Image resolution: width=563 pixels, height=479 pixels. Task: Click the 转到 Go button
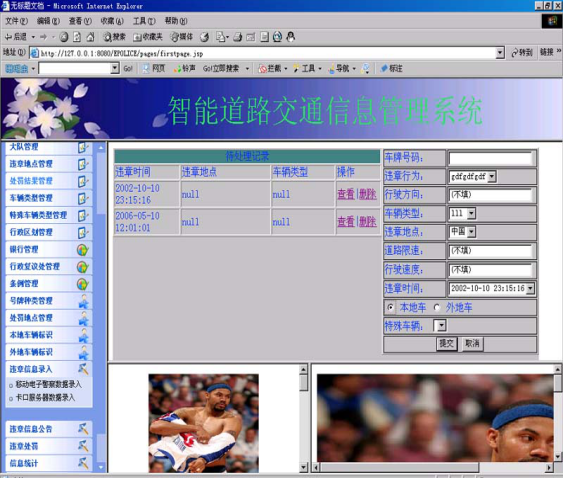click(x=522, y=53)
